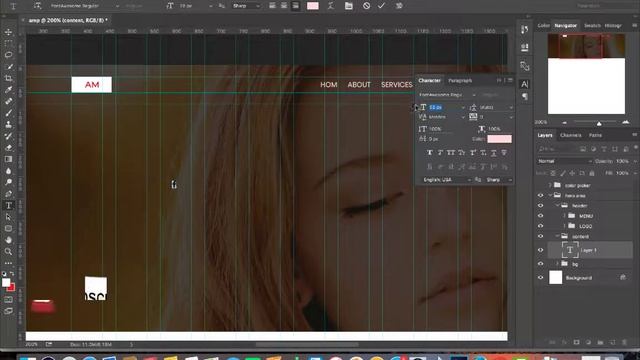
Task: Left align text in options bar
Action: pos(272,6)
